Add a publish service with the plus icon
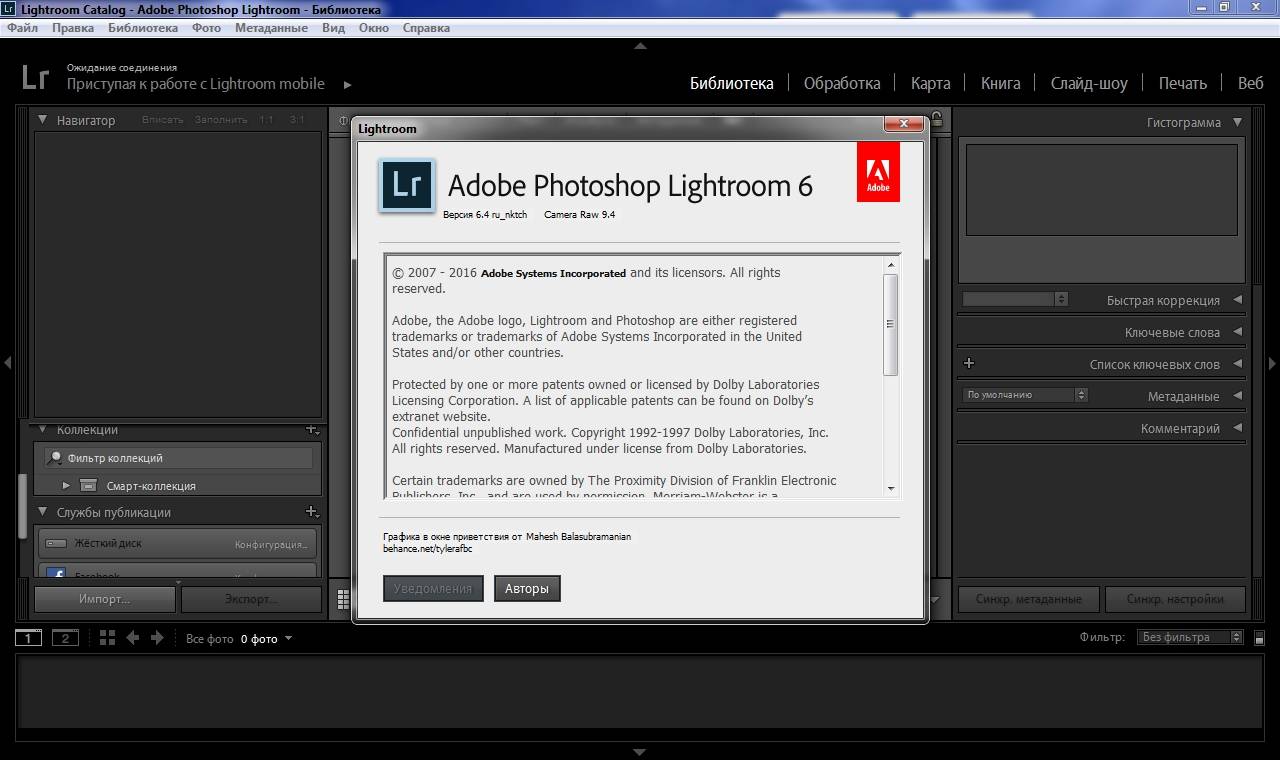1280x760 pixels. click(311, 512)
